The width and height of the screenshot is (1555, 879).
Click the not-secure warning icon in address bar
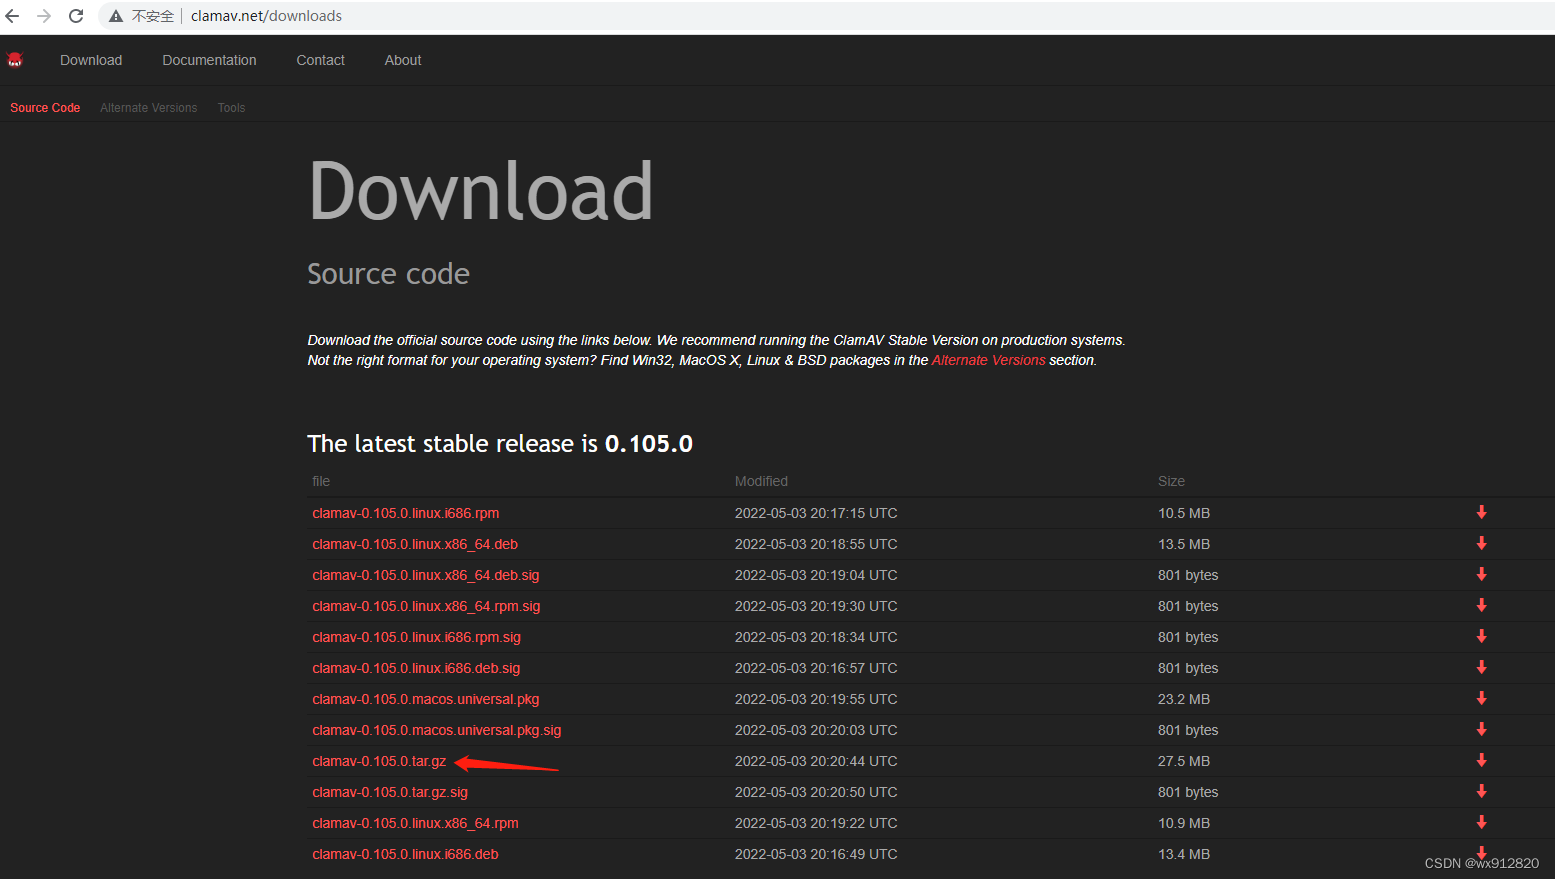(116, 16)
